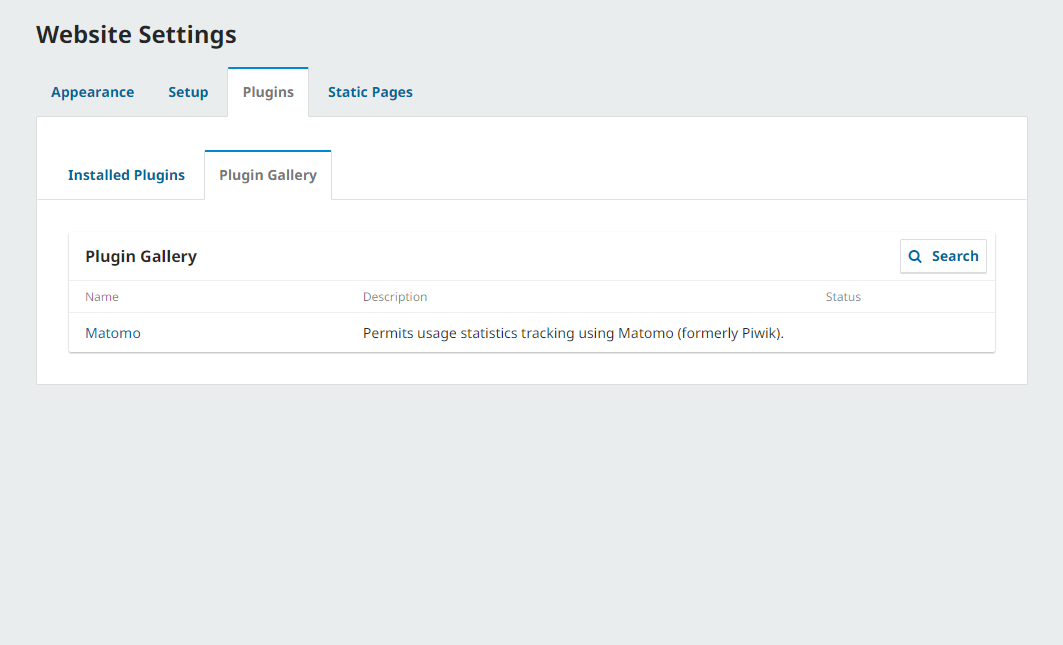Open the Matomo plugin link
The height and width of the screenshot is (645, 1063).
tap(113, 333)
